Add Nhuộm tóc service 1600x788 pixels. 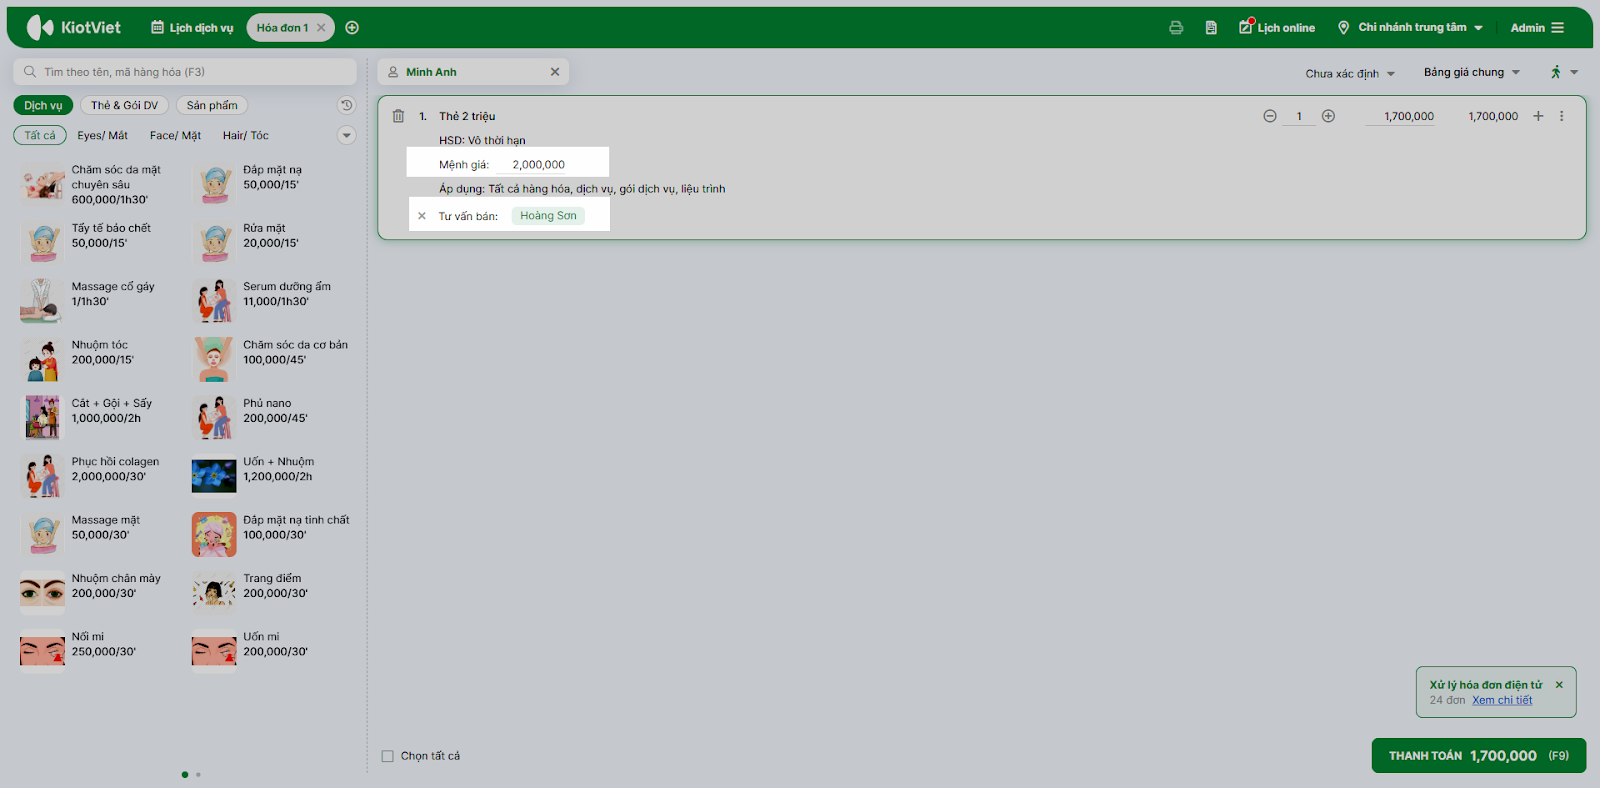pyautogui.click(x=99, y=360)
